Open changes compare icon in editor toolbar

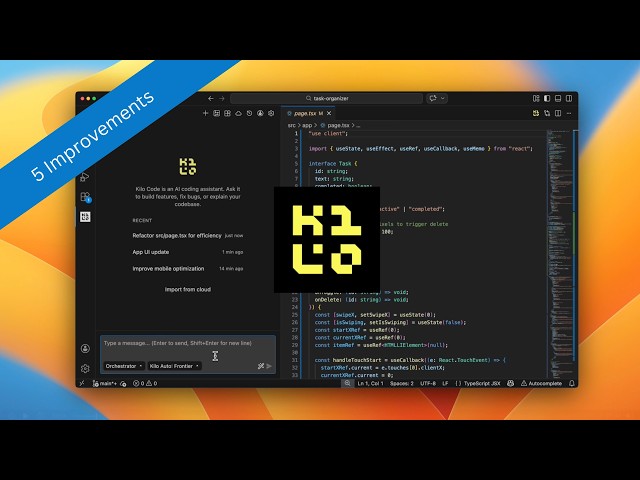point(547,113)
